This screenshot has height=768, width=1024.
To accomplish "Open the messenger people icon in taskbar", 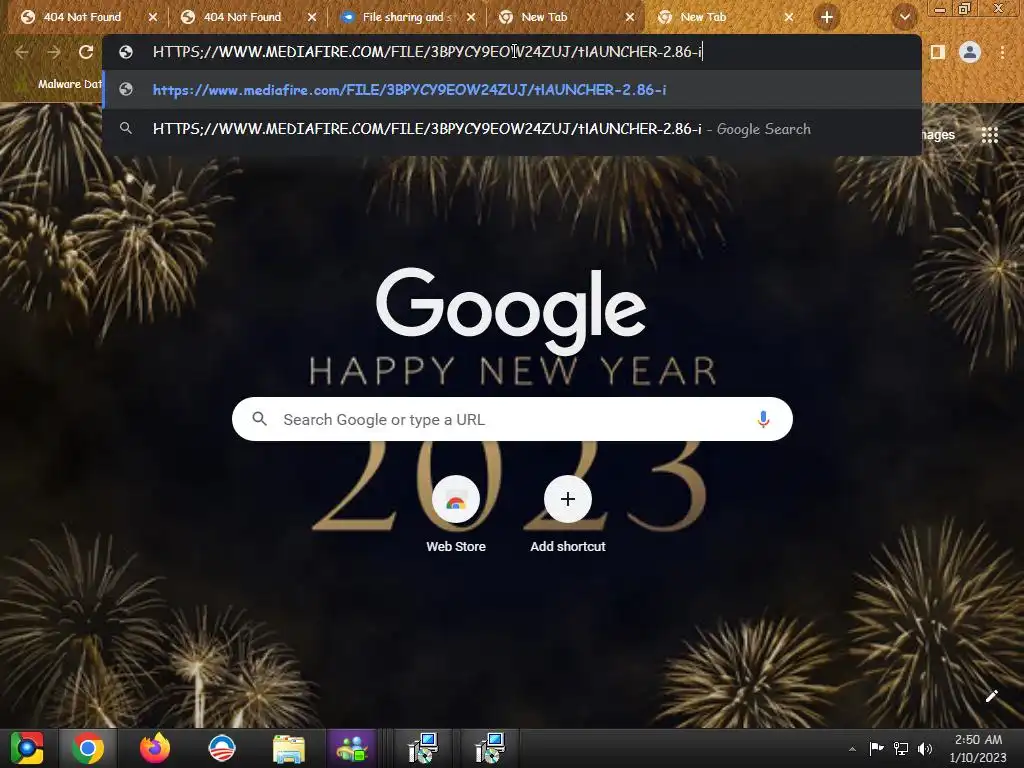I will tap(353, 748).
